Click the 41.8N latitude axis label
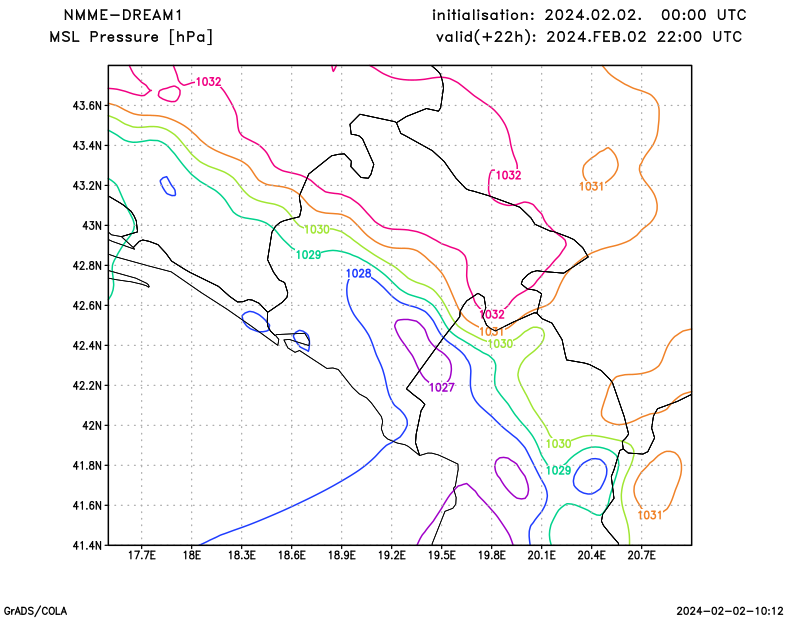Viewport: 800px width, 618px height. tap(87, 465)
